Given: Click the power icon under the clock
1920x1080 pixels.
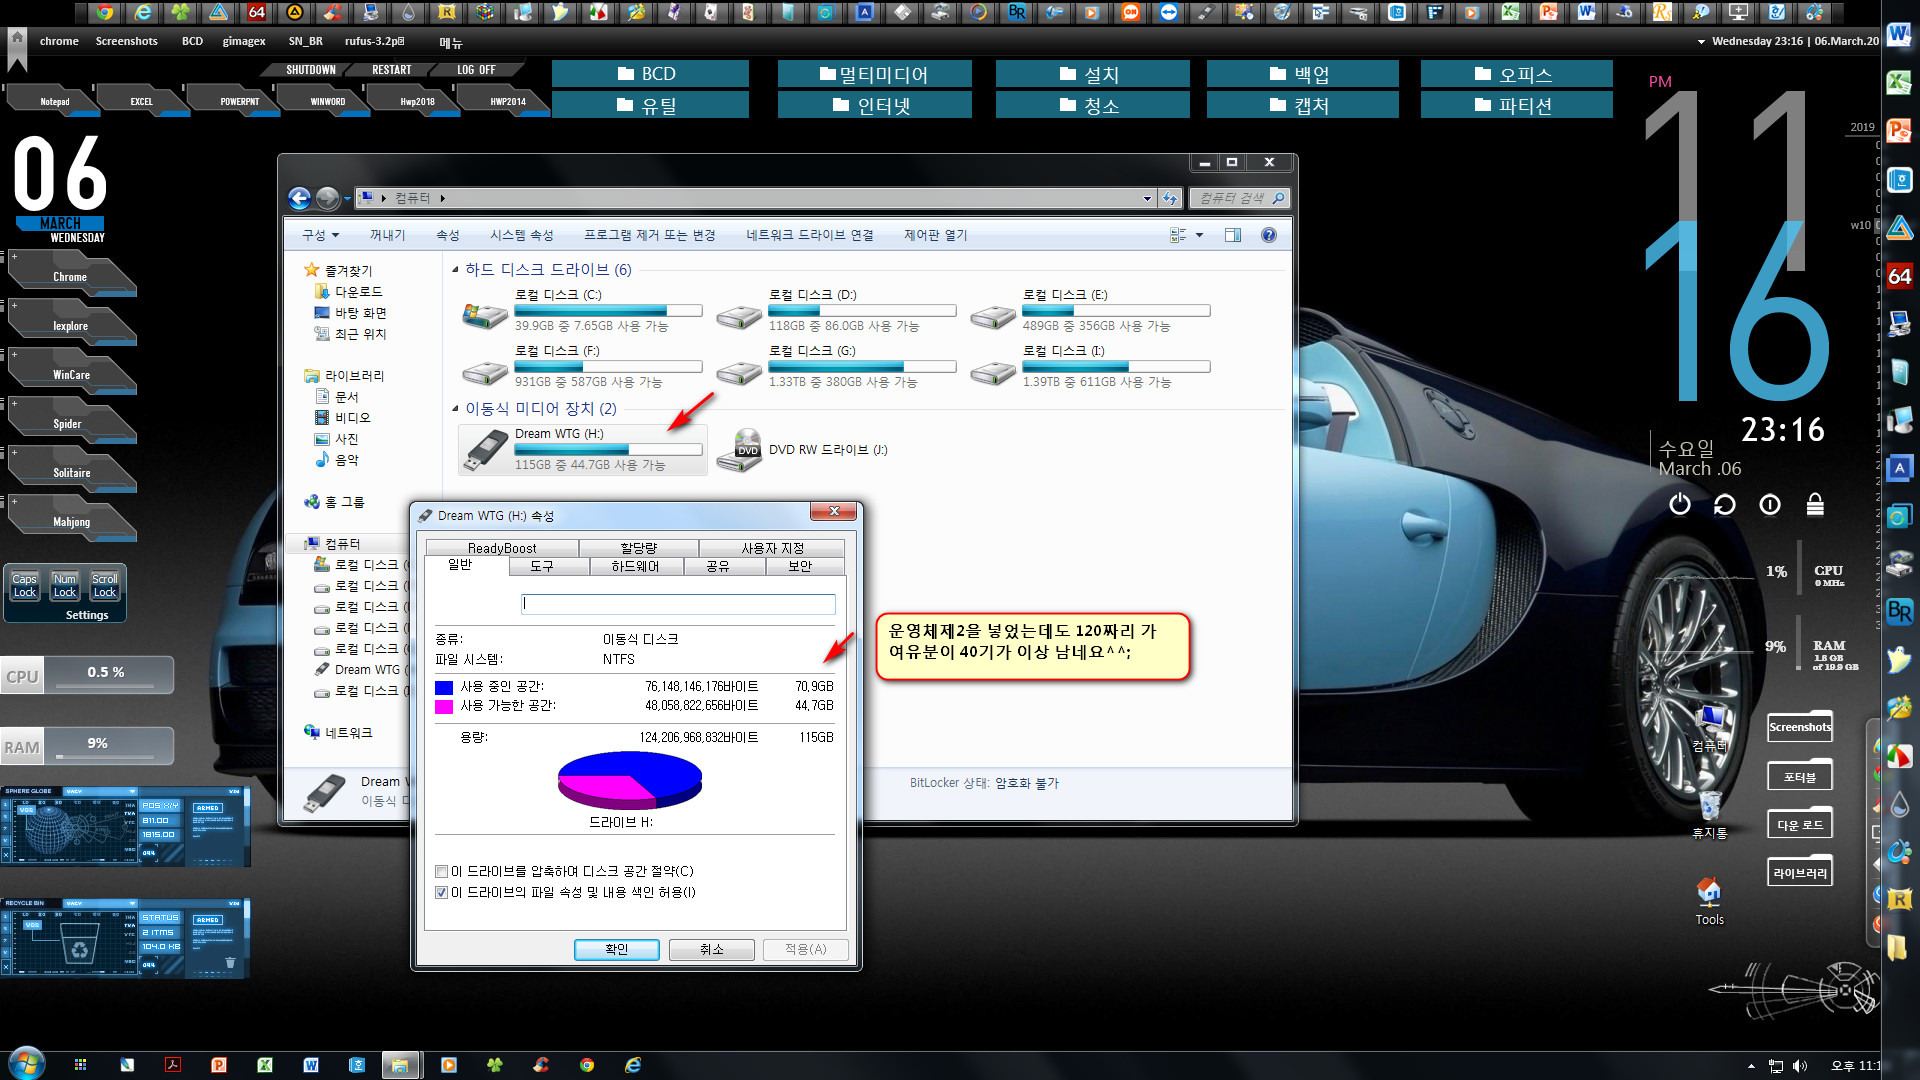Looking at the screenshot, I should tap(1680, 505).
